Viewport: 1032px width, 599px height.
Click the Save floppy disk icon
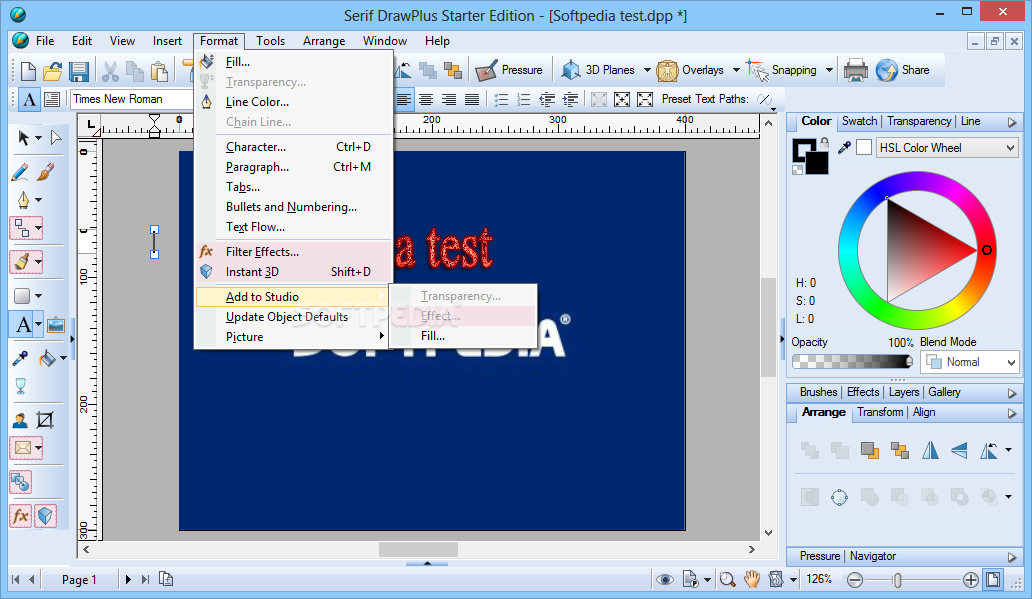[79, 70]
